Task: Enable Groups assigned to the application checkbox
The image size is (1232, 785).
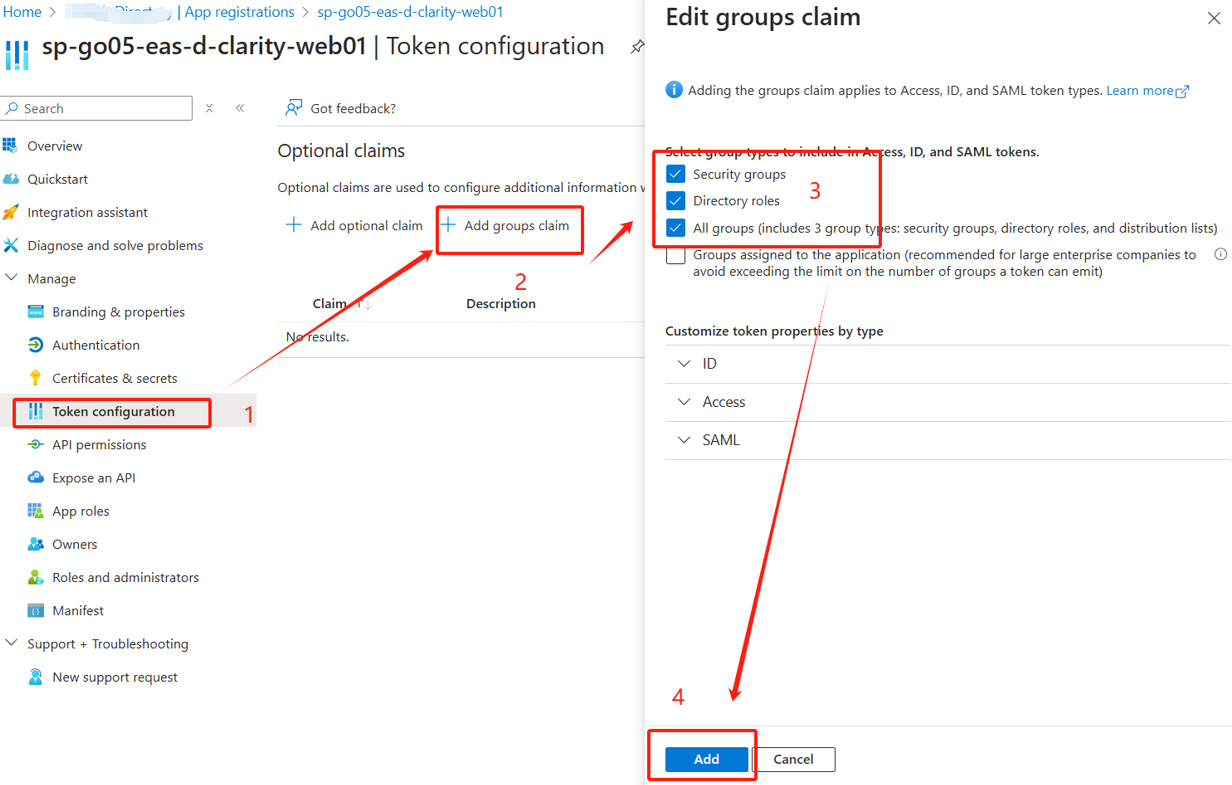Action: pyautogui.click(x=676, y=256)
